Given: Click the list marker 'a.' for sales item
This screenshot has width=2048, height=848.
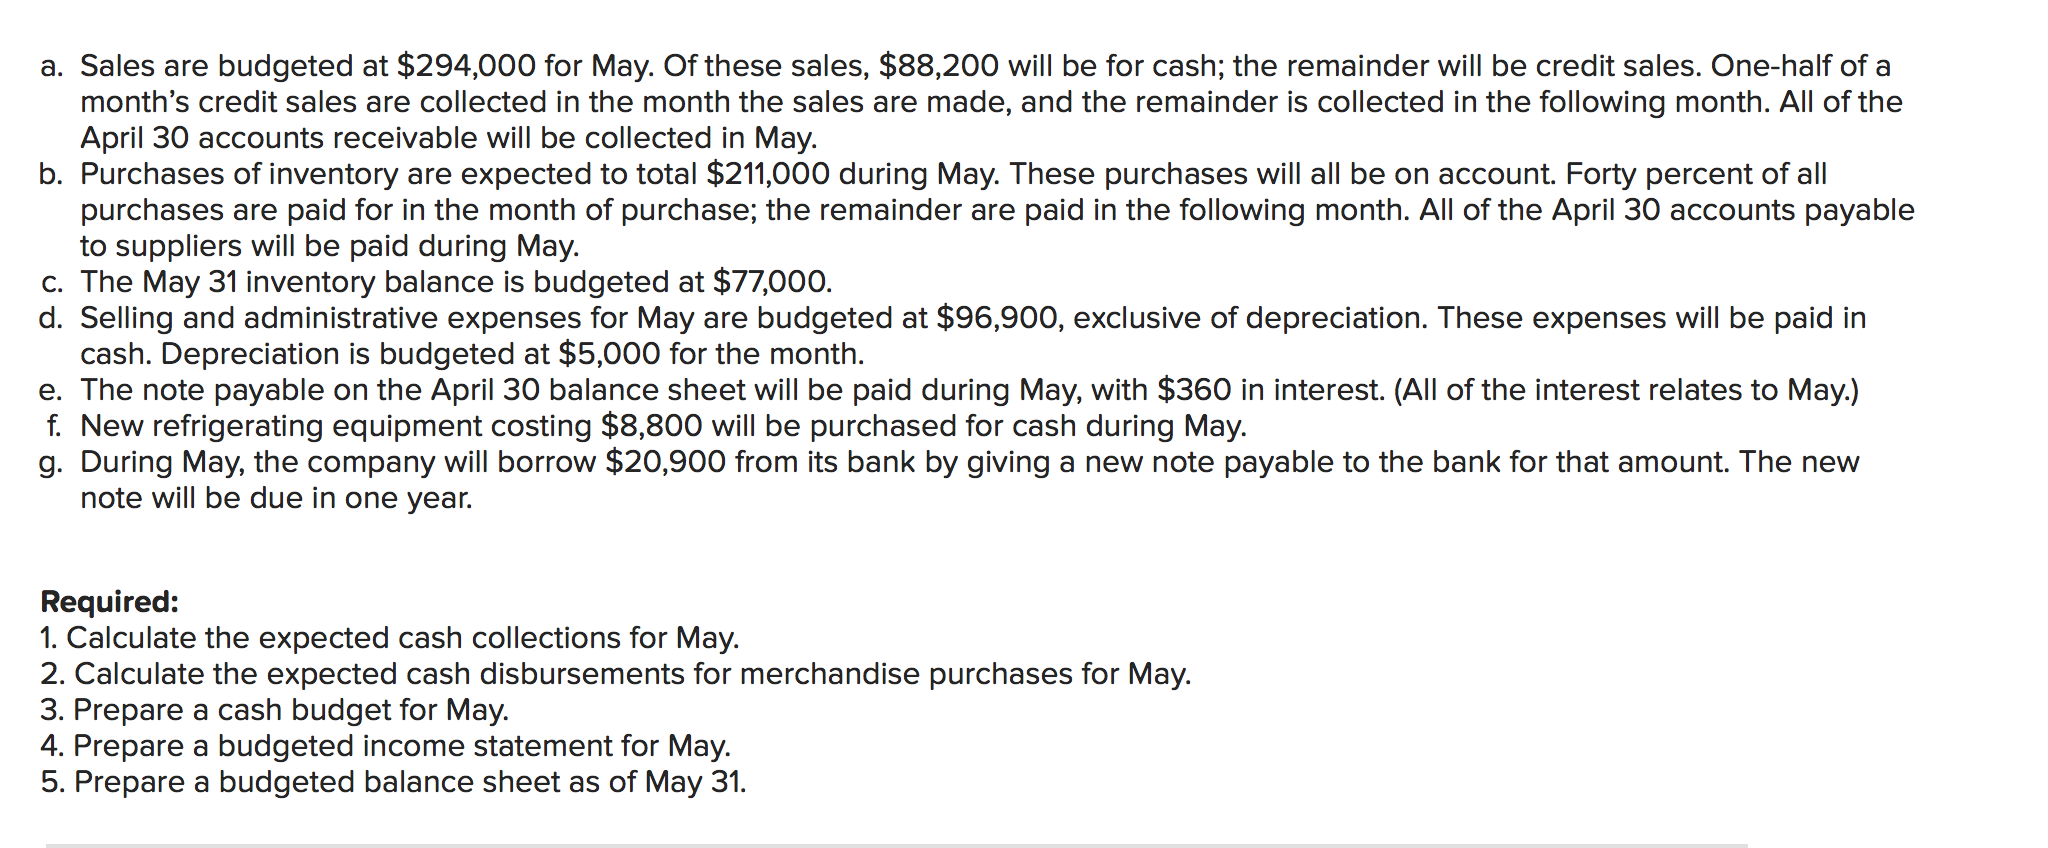Looking at the screenshot, I should (x=53, y=67).
